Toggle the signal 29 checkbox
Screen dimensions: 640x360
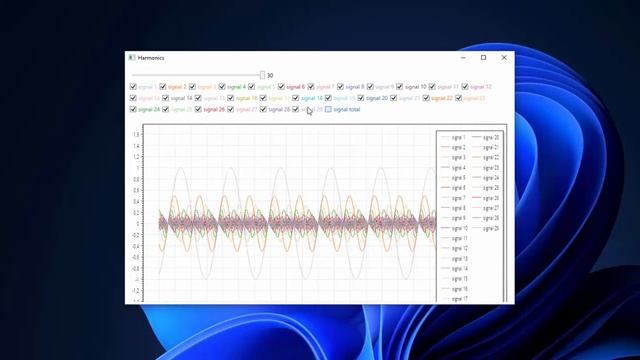296,109
